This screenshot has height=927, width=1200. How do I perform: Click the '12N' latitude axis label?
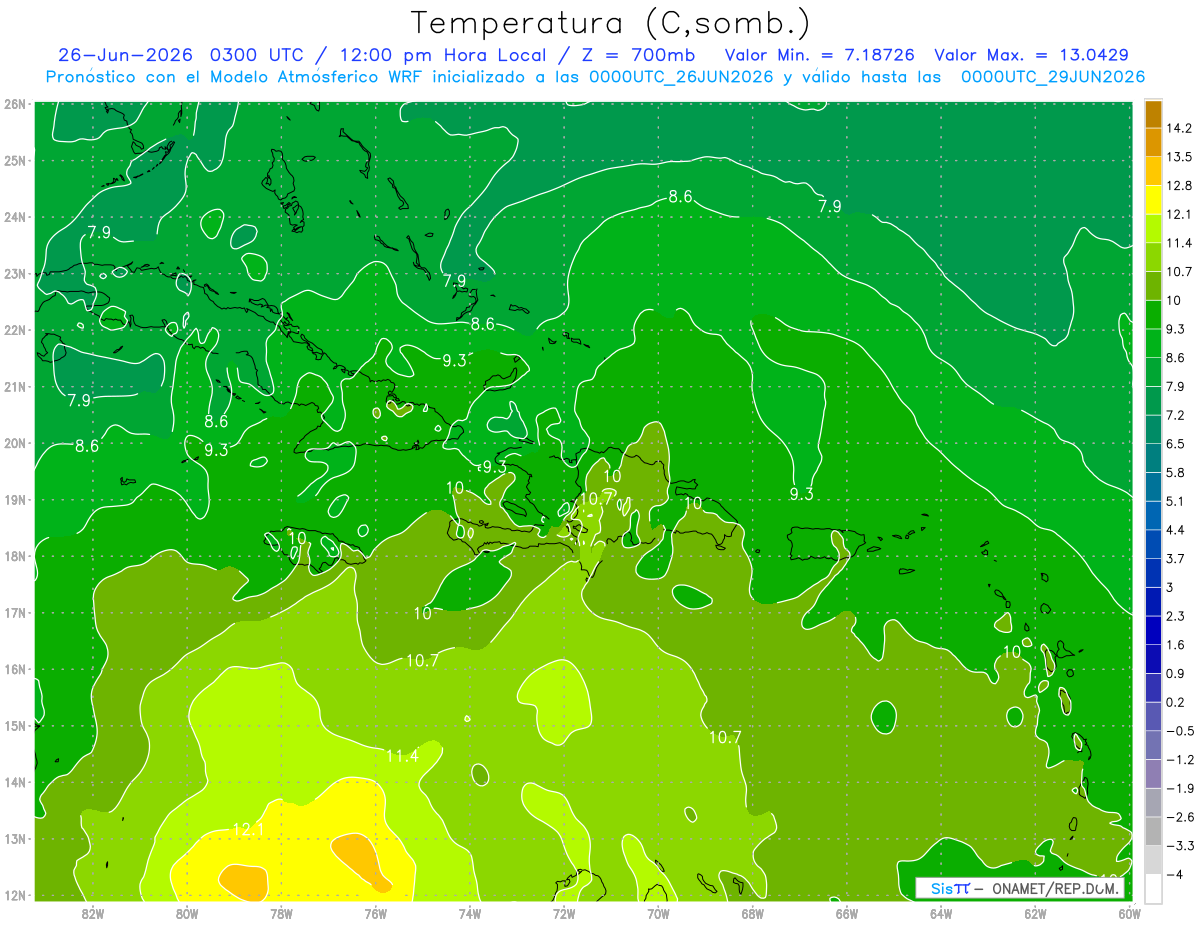point(14,895)
